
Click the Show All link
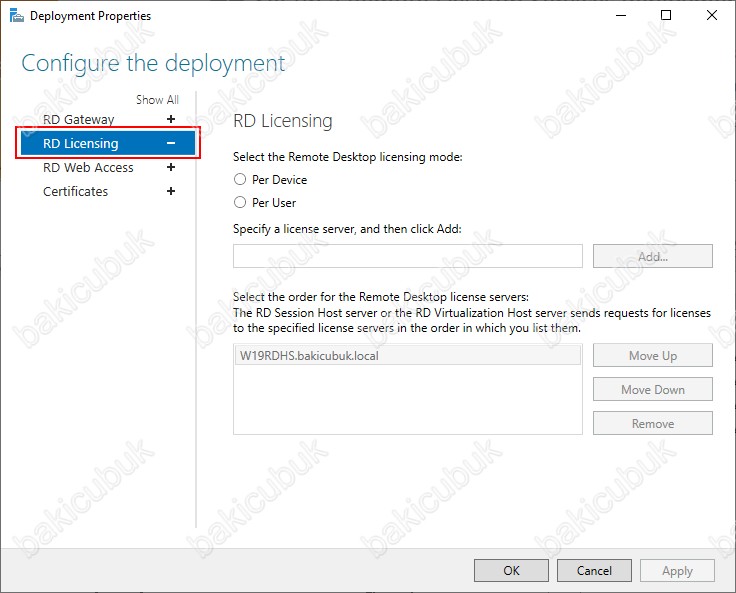pos(157,100)
